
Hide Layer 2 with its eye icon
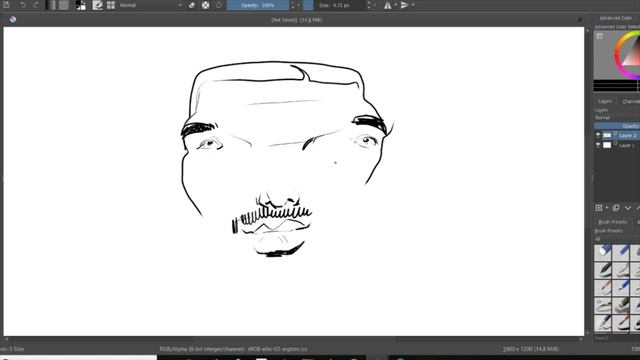[x=598, y=135]
